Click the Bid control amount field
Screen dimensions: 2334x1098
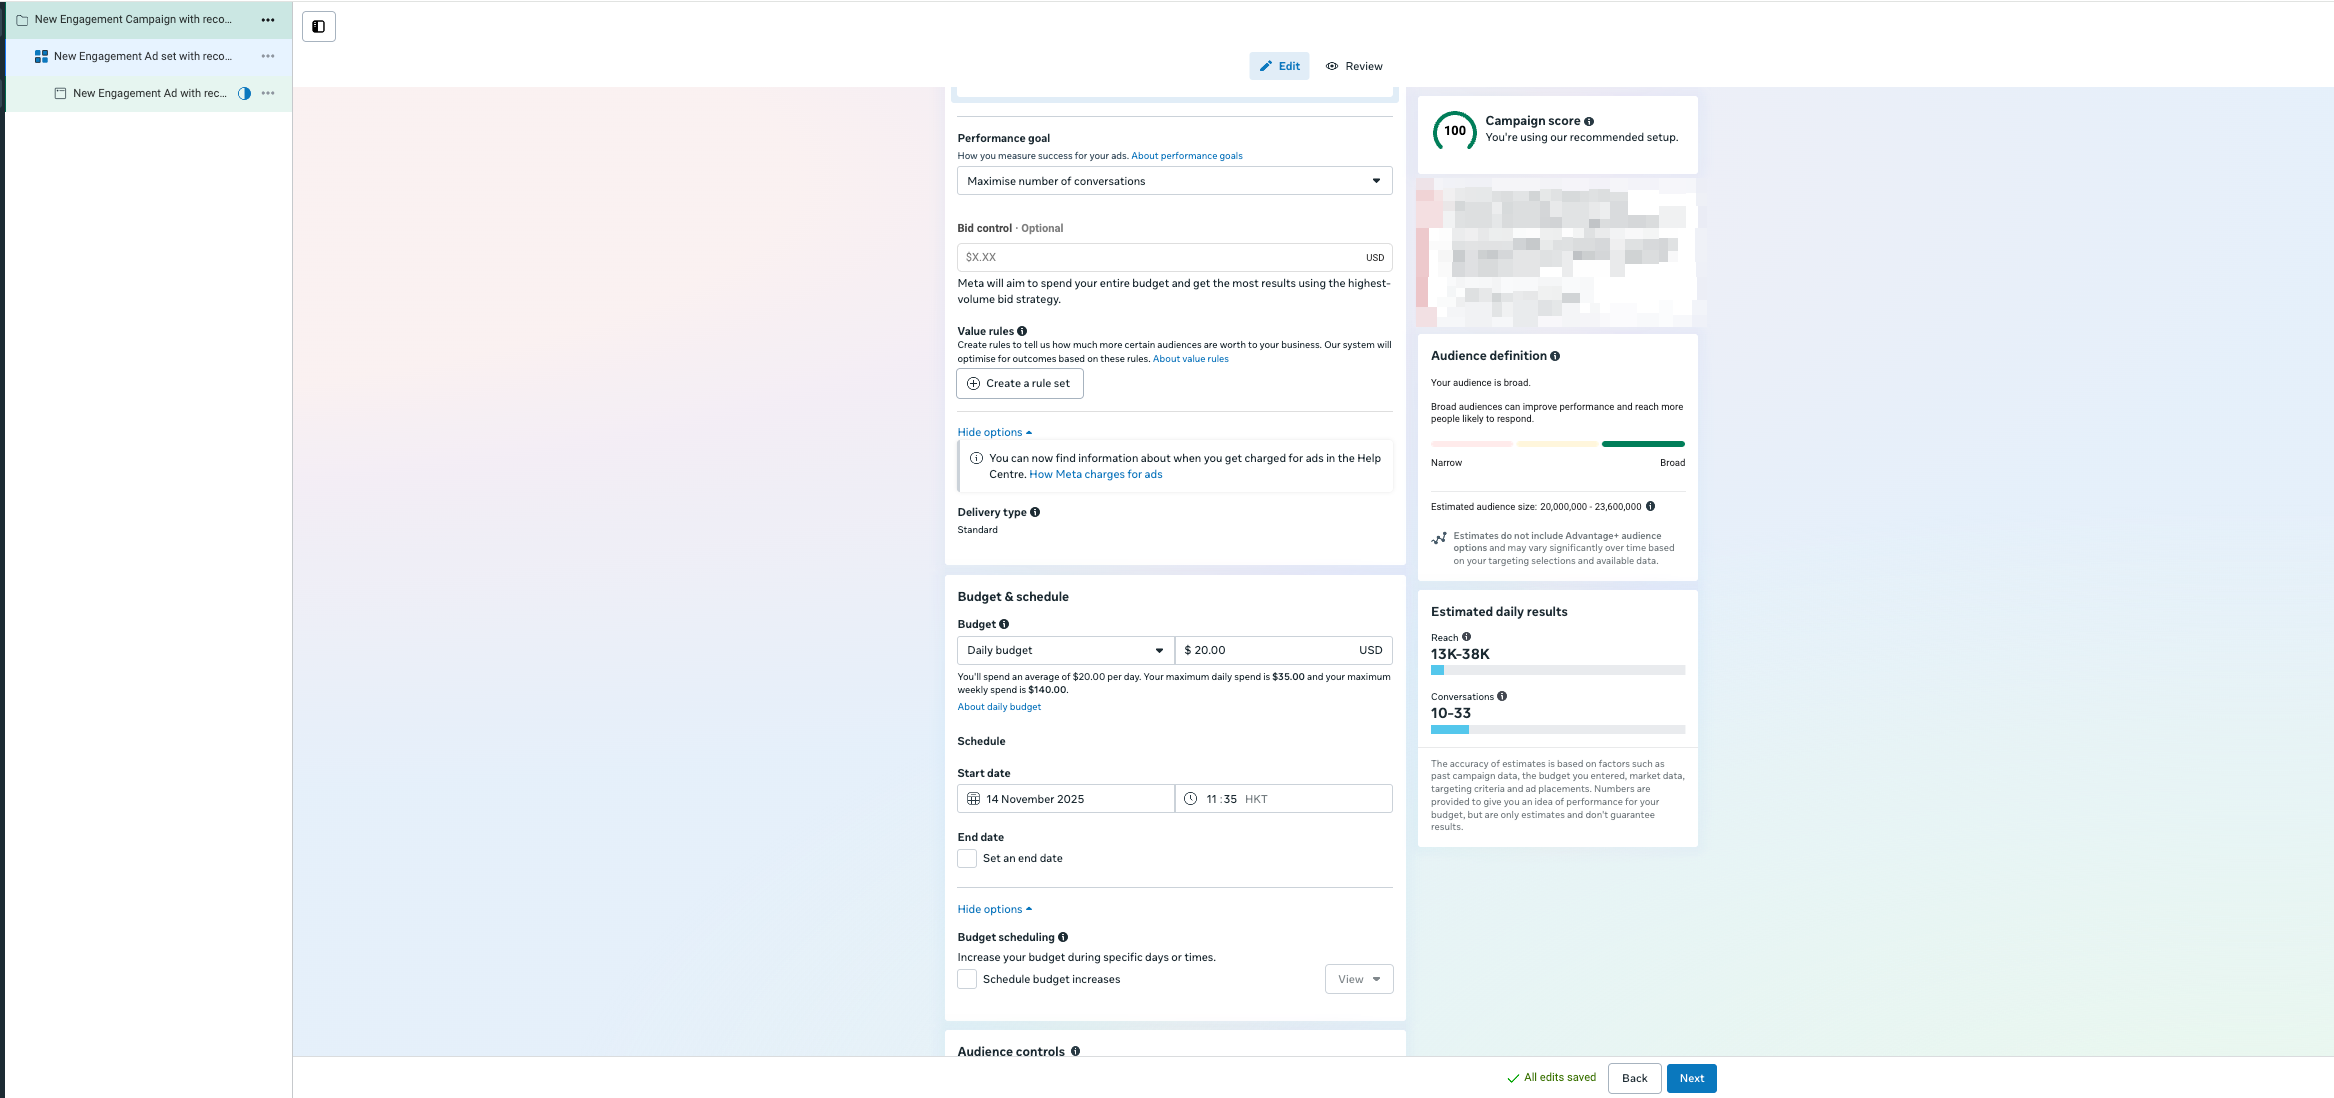click(x=1160, y=257)
